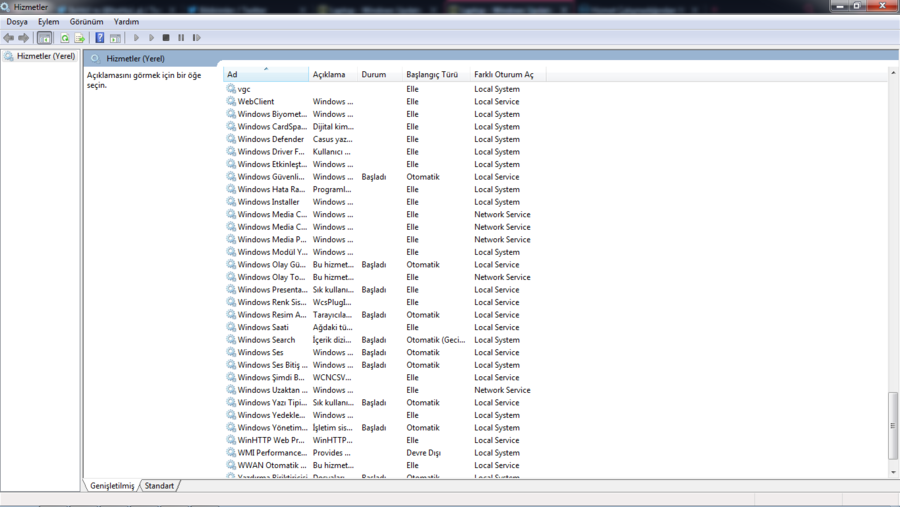The width and height of the screenshot is (900, 507).
Task: Select the Windows Yönetim... service name
Action: click(272, 428)
